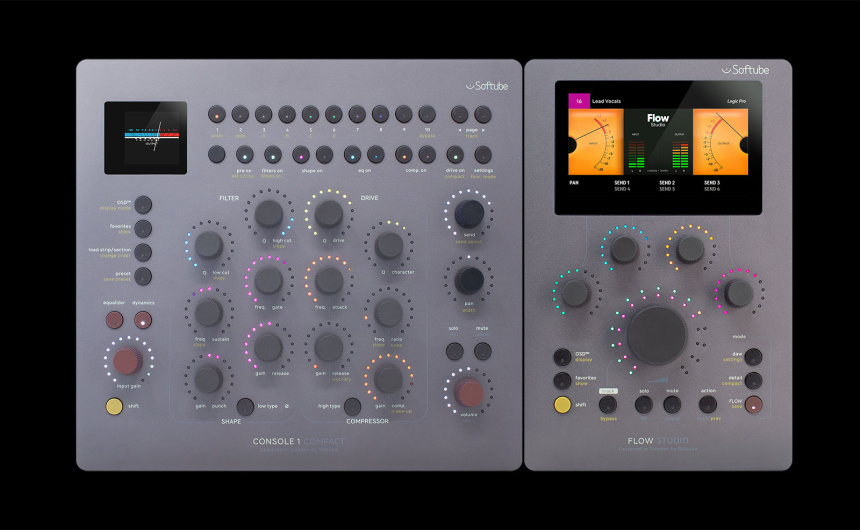Click the gain release wet/dry knob
860x530 pixels.
329,347
